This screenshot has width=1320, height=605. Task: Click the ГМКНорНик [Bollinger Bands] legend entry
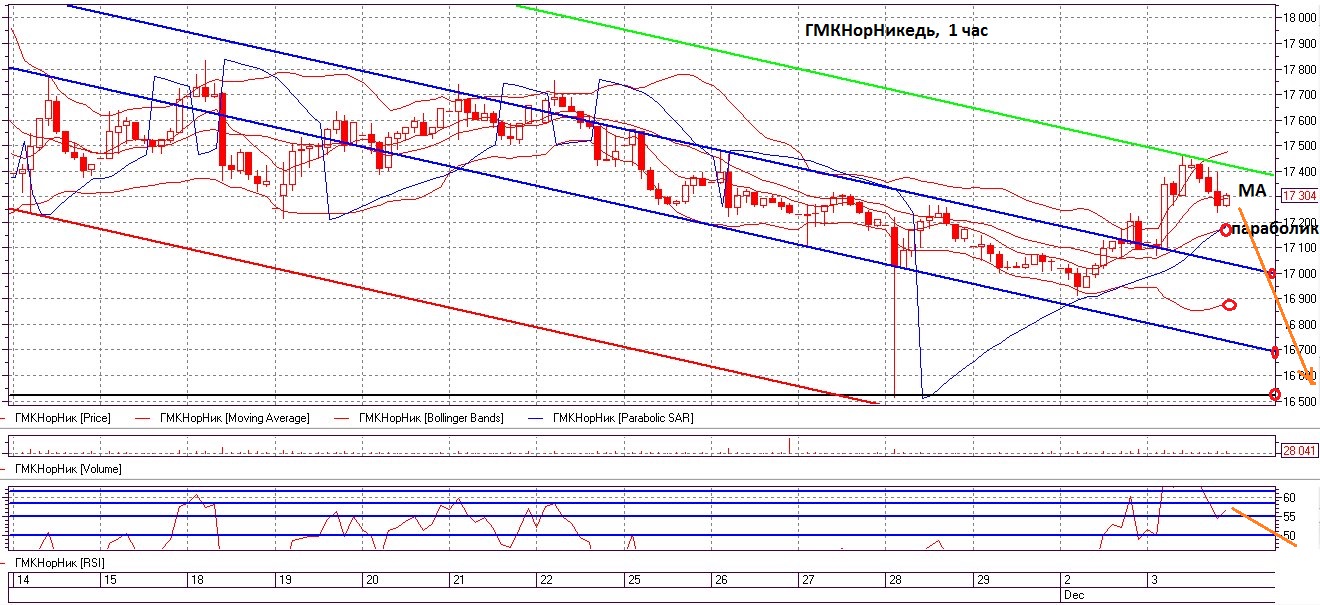(431, 417)
